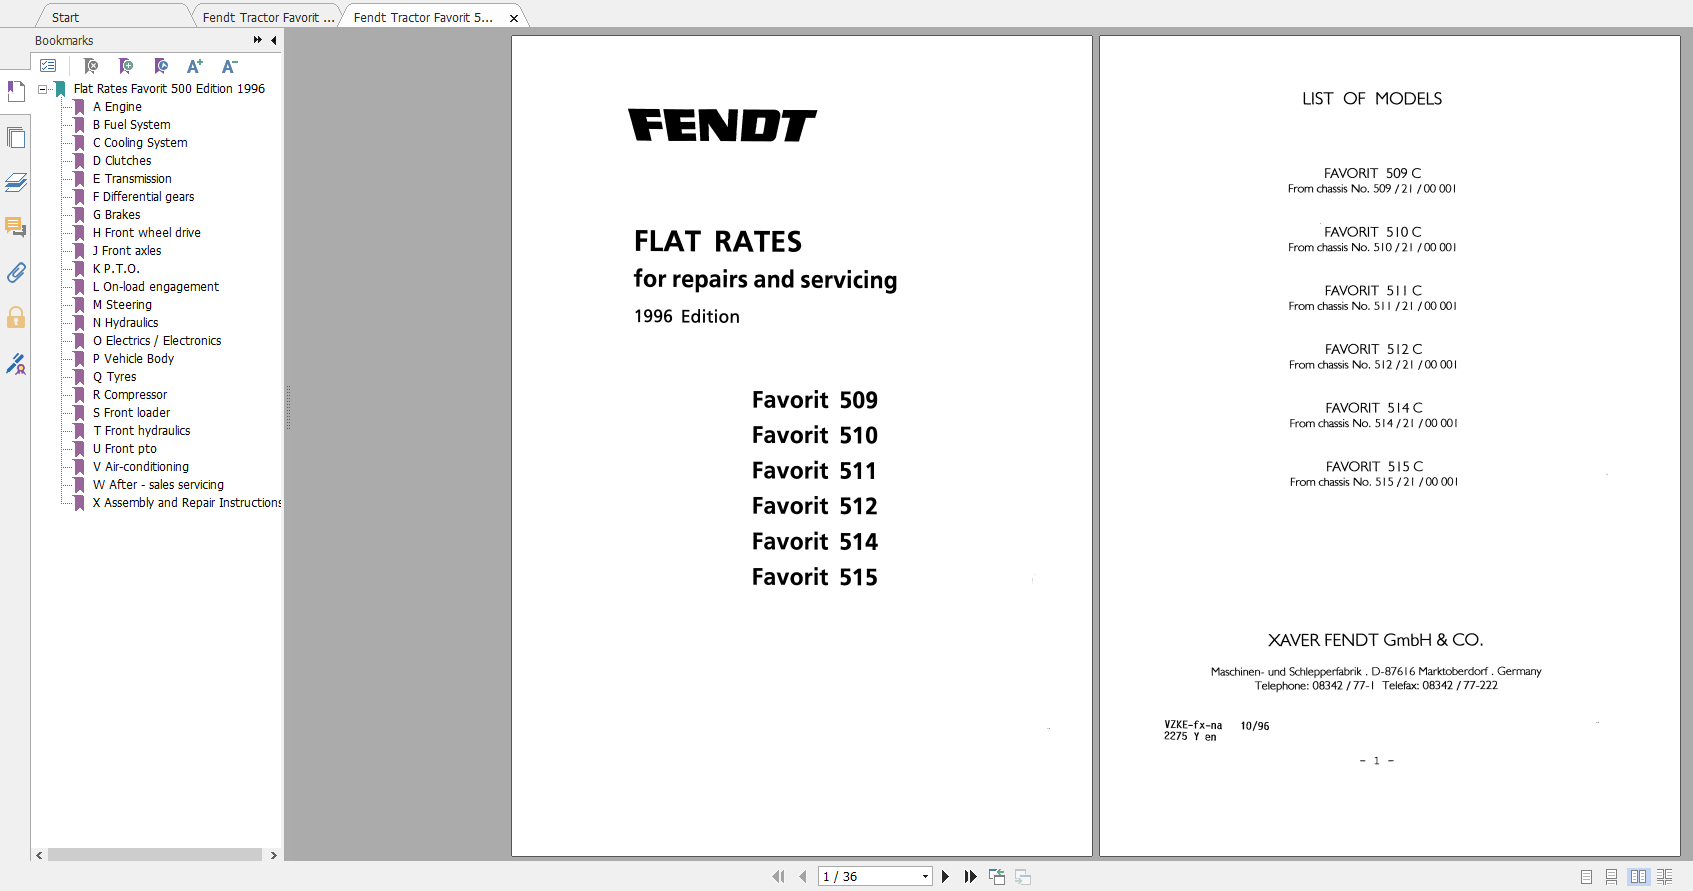The image size is (1693, 891).
Task: Collapse the Flat Rates Favorit 500 tree node
Action: (x=43, y=89)
